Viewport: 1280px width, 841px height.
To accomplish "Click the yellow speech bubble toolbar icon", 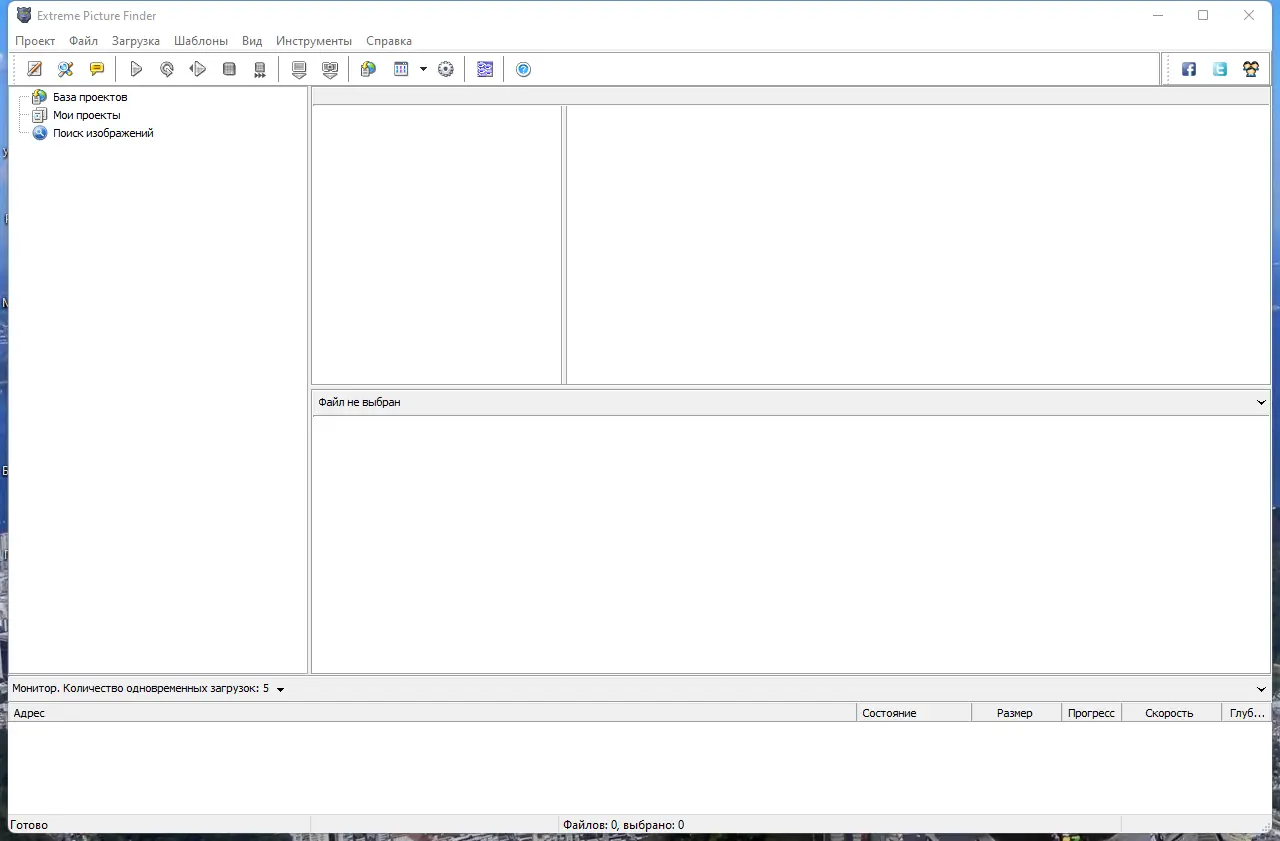I will tap(97, 69).
